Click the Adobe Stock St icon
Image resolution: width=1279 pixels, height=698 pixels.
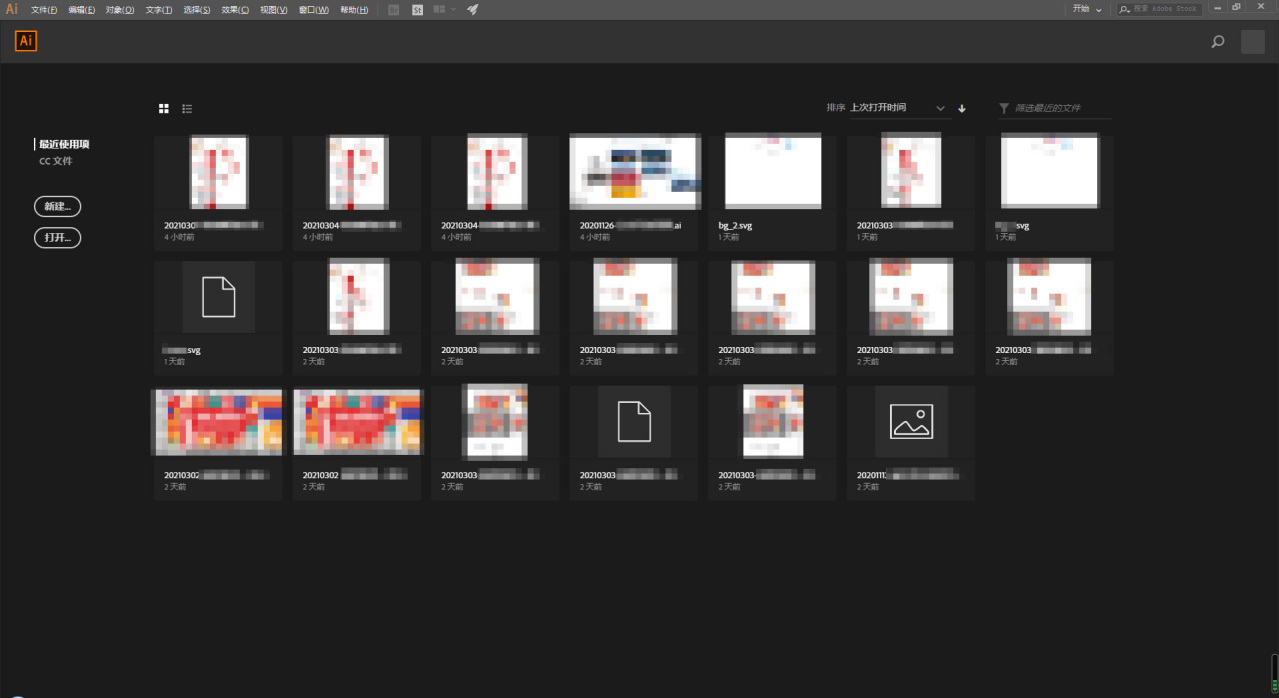click(417, 9)
